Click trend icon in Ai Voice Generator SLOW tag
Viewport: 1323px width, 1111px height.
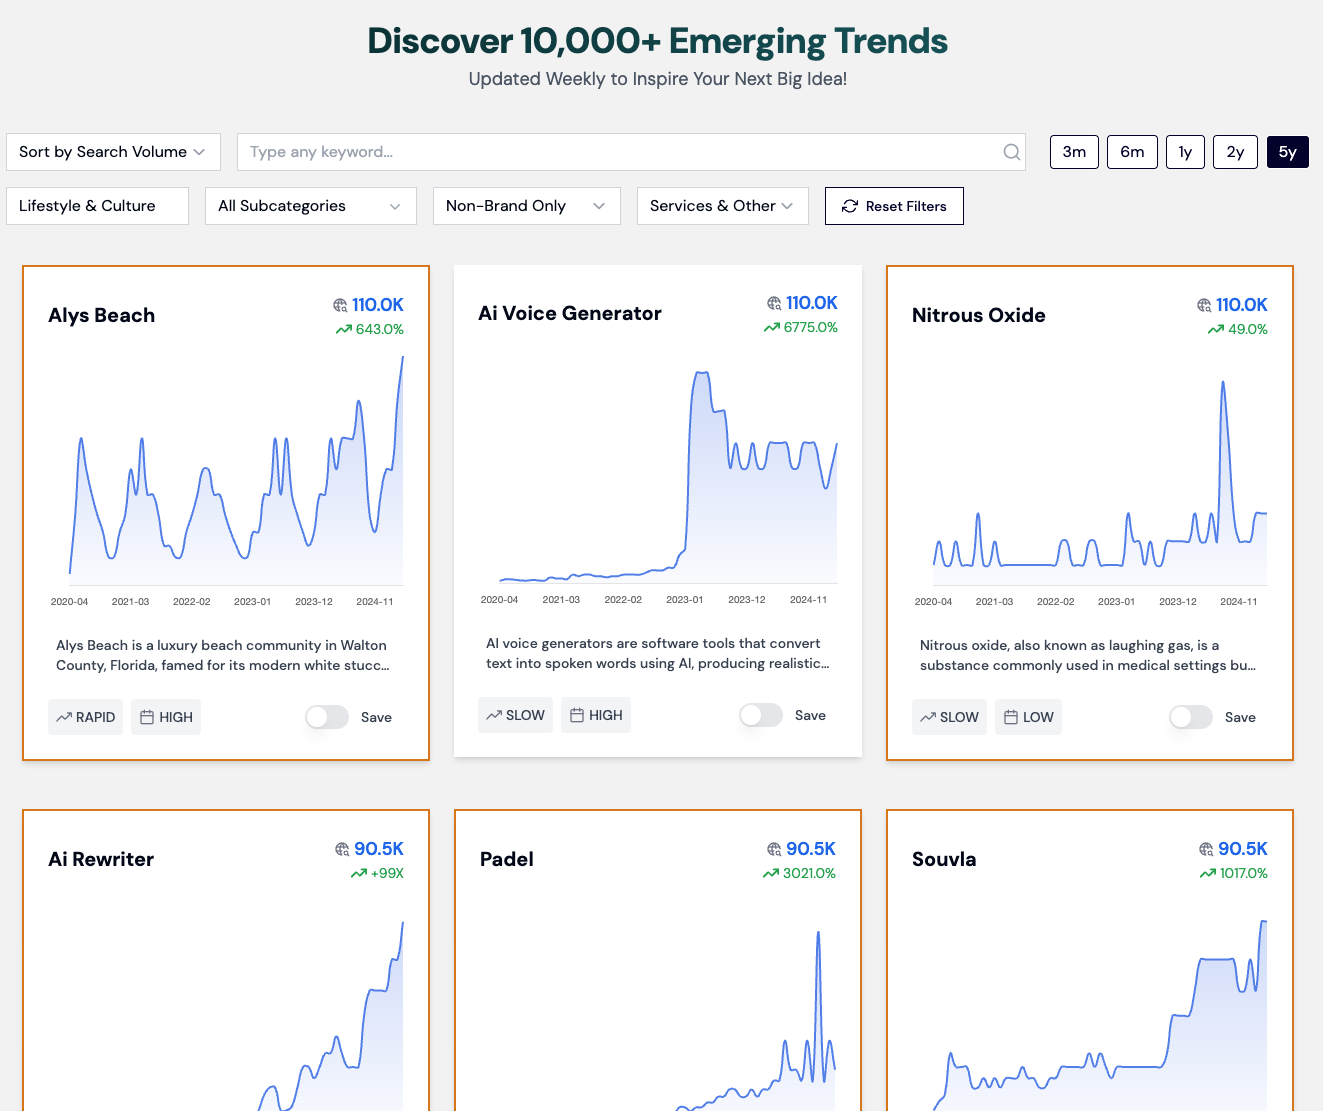tap(494, 715)
